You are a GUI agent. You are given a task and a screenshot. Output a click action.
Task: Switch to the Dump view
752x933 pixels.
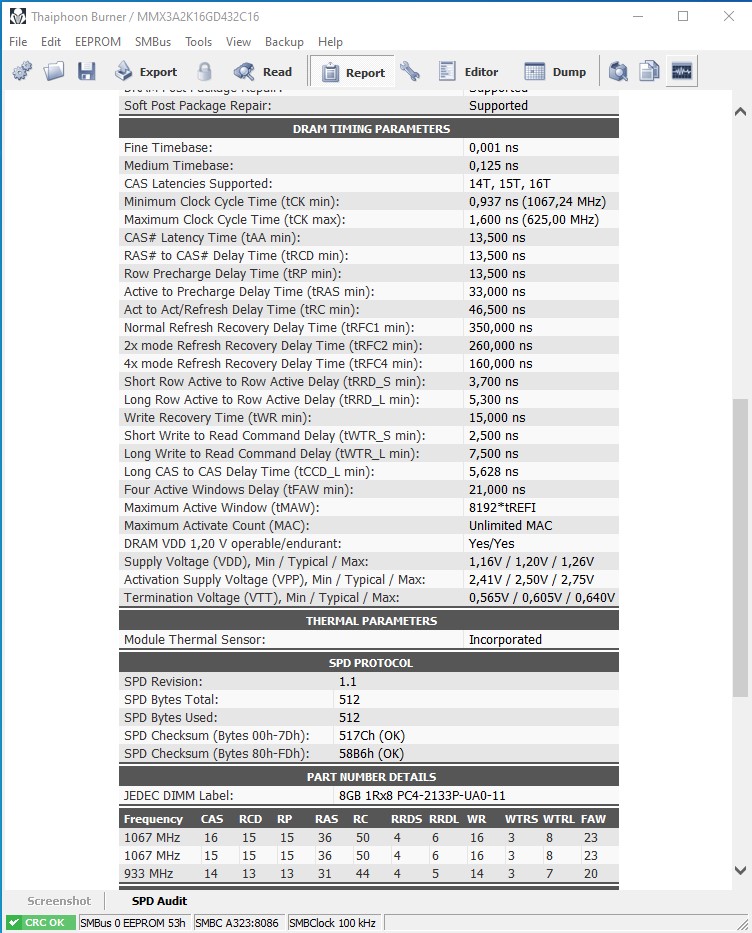point(555,72)
